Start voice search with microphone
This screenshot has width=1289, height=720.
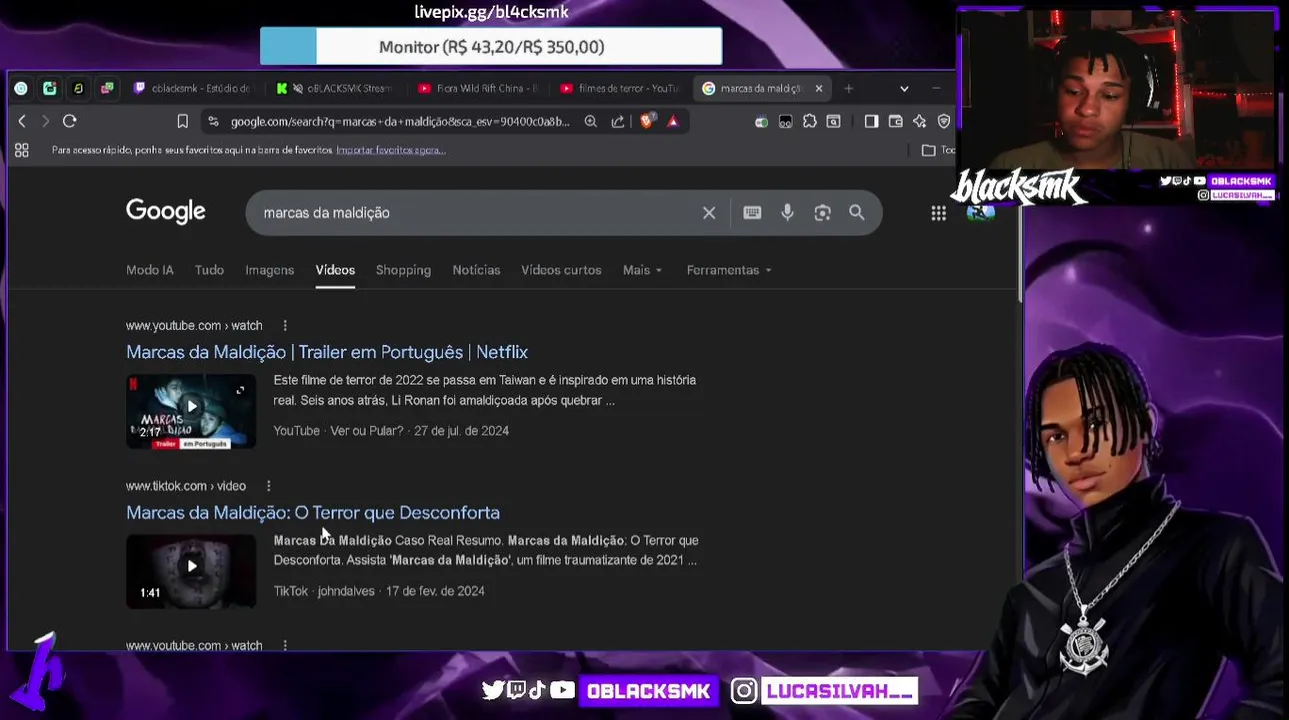pyautogui.click(x=787, y=213)
